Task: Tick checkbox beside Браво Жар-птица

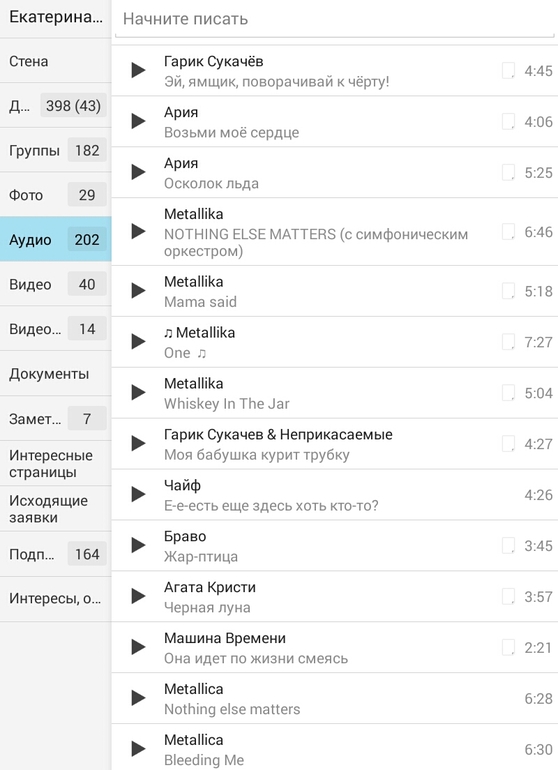Action: pos(508,545)
